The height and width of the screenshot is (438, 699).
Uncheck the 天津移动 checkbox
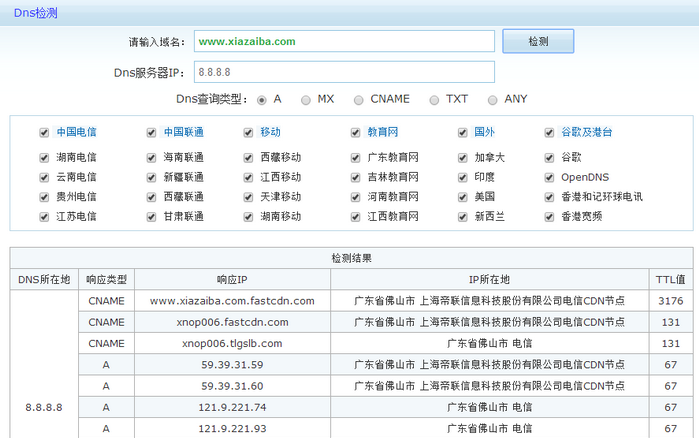pos(249,197)
